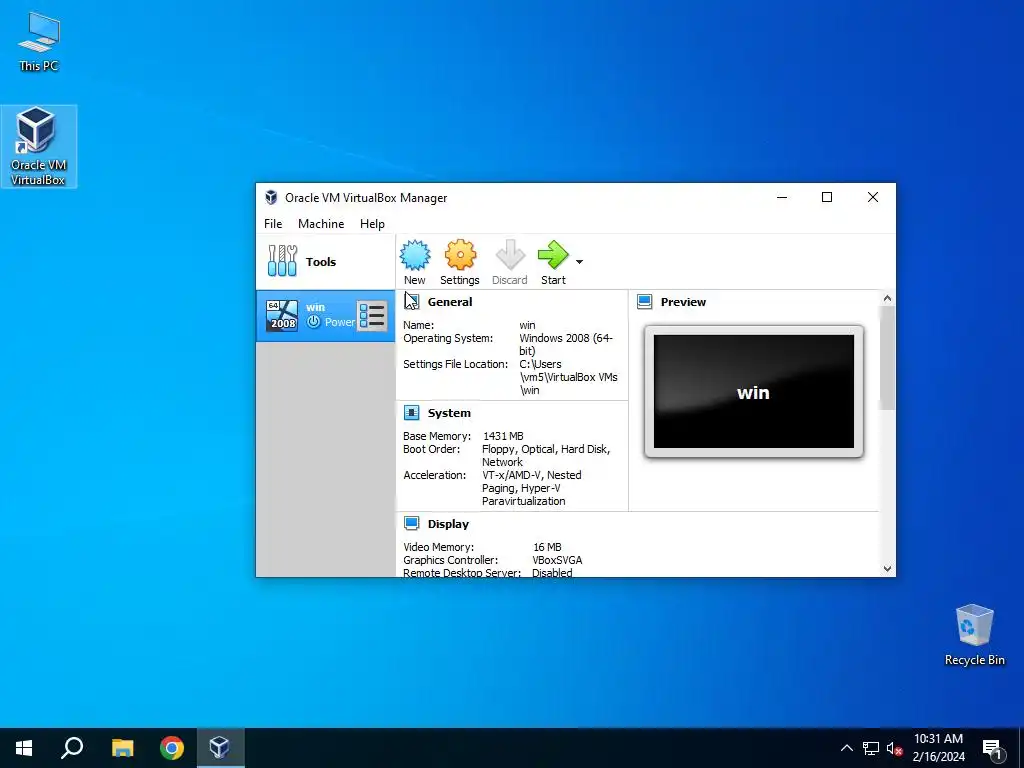
Task: Click the General section icon
Action: (411, 301)
